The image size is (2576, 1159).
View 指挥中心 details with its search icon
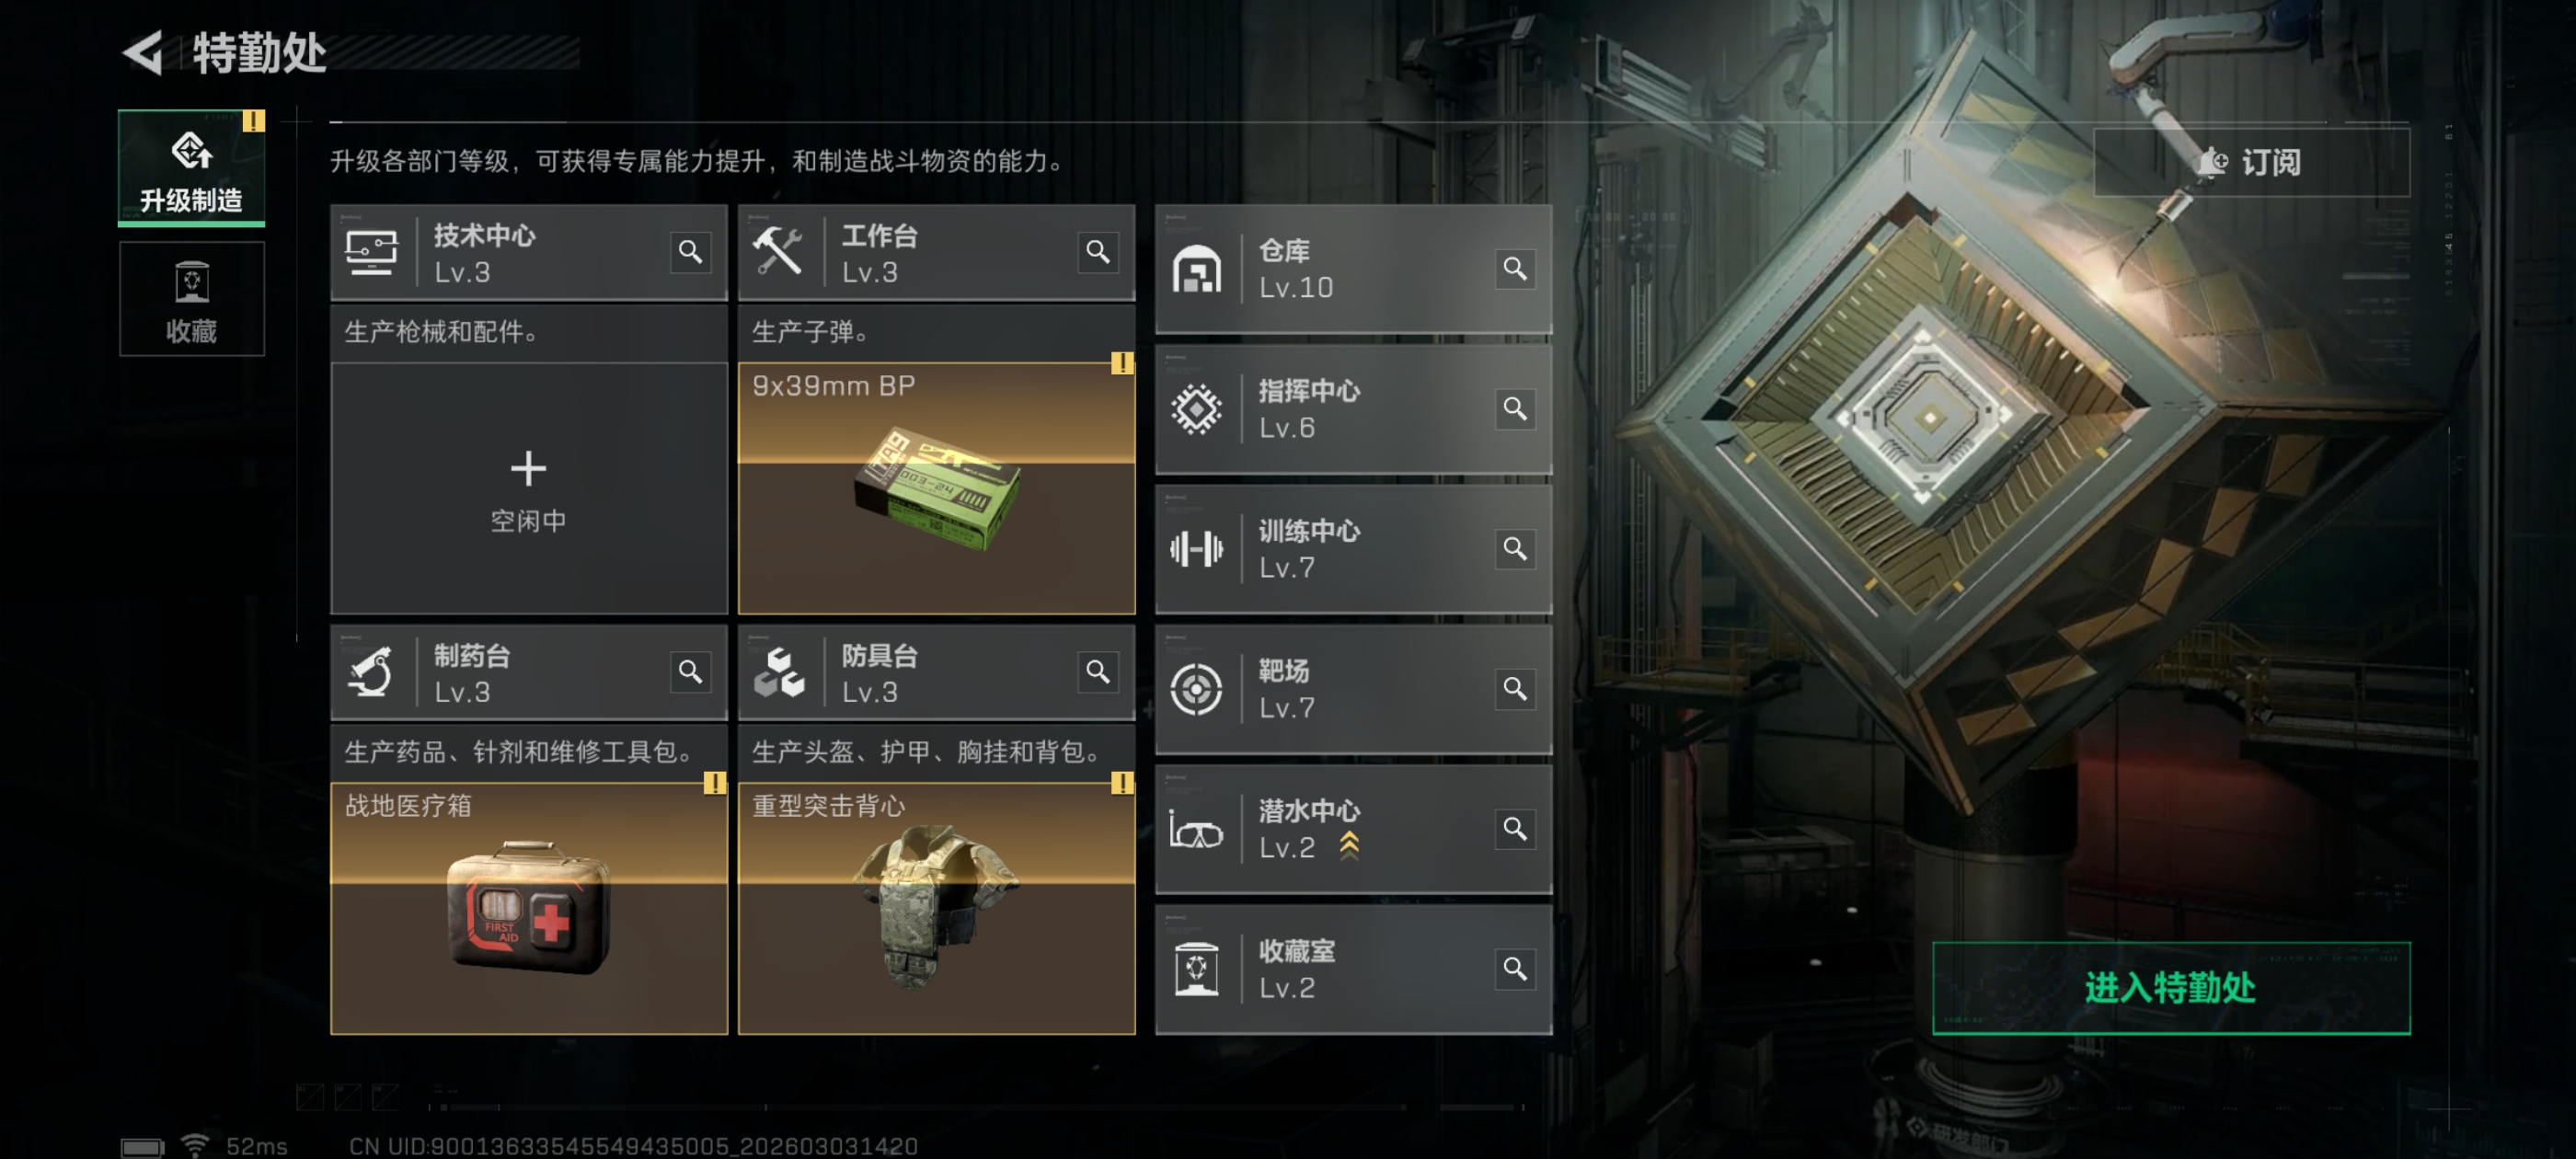1515,409
